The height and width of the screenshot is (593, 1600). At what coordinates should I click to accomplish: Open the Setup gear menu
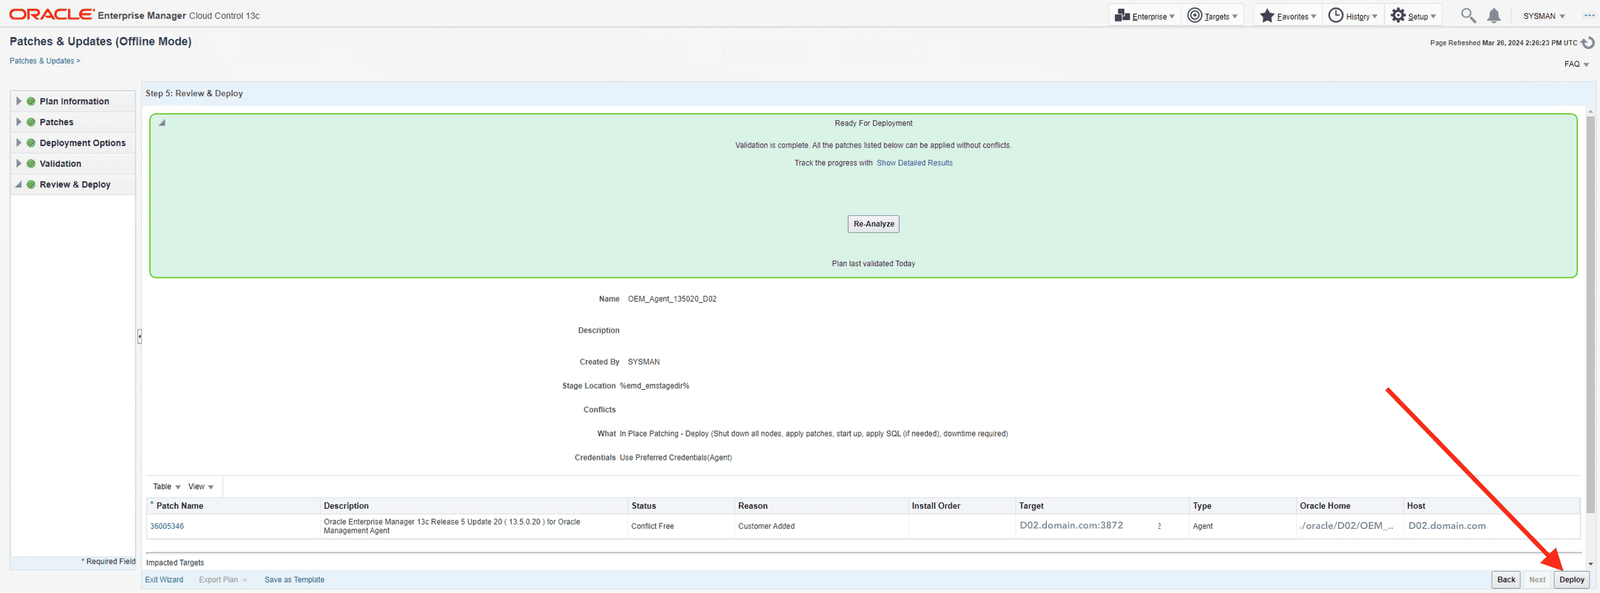click(x=1413, y=16)
